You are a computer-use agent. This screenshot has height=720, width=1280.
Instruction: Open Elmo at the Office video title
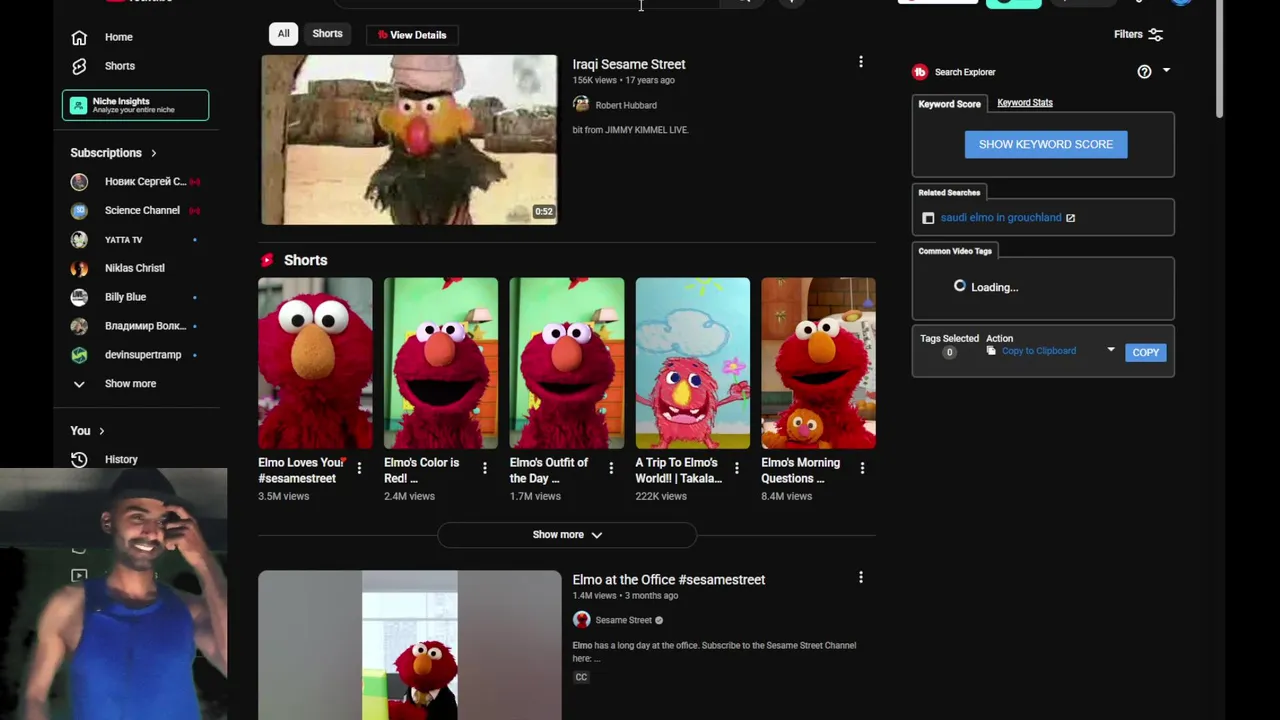point(668,580)
